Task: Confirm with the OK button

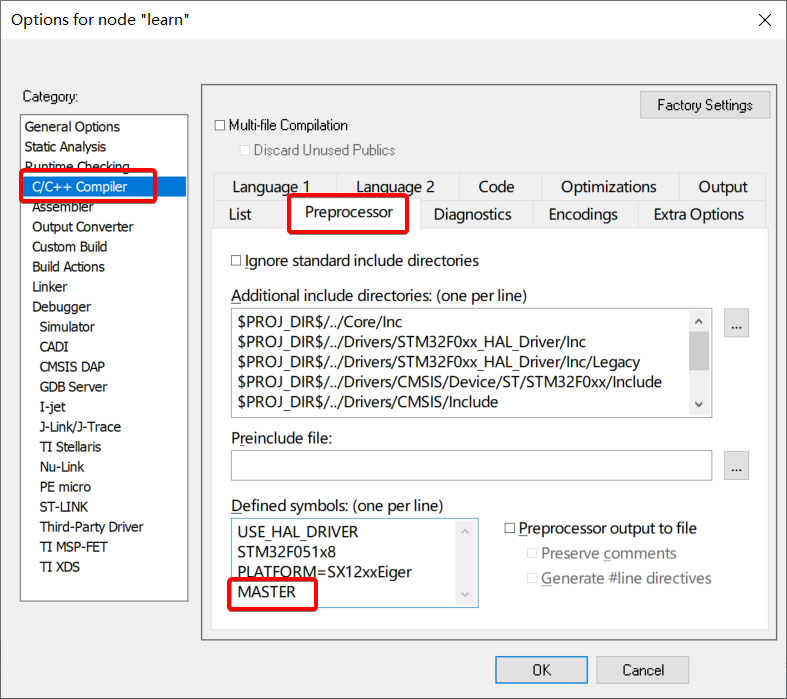Action: point(541,670)
